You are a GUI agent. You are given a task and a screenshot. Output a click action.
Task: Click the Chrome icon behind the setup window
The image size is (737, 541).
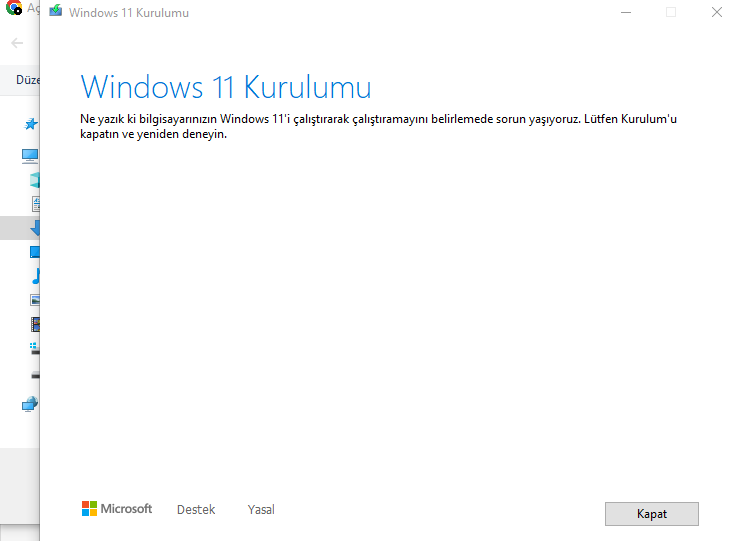click(14, 8)
